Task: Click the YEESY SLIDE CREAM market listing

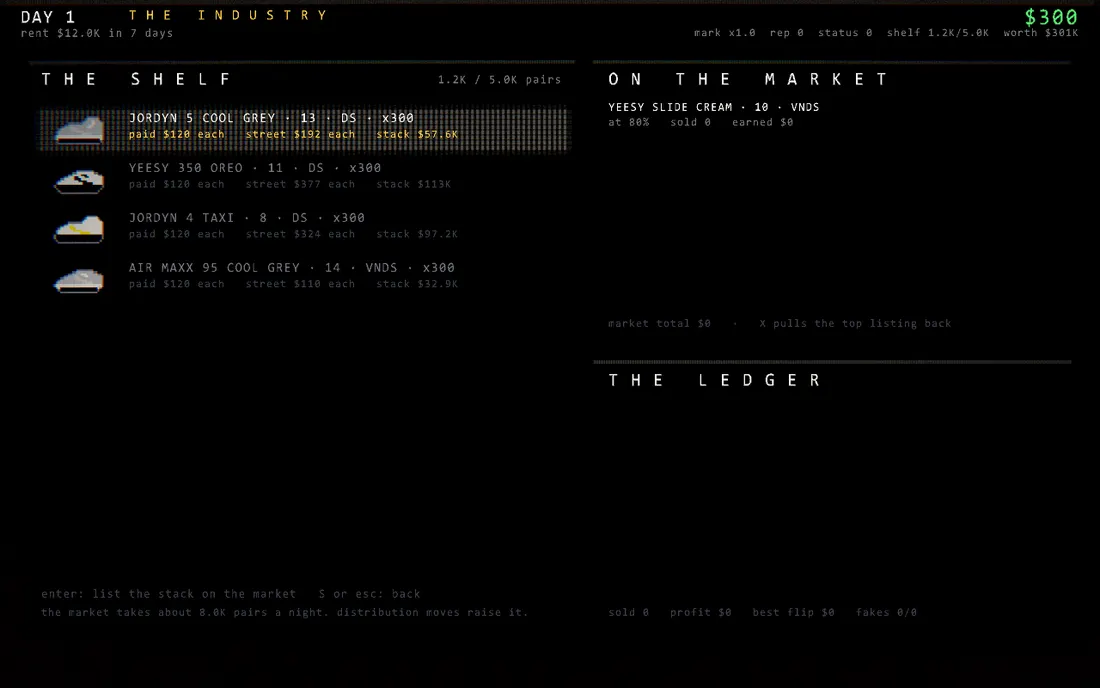Action: tap(713, 114)
